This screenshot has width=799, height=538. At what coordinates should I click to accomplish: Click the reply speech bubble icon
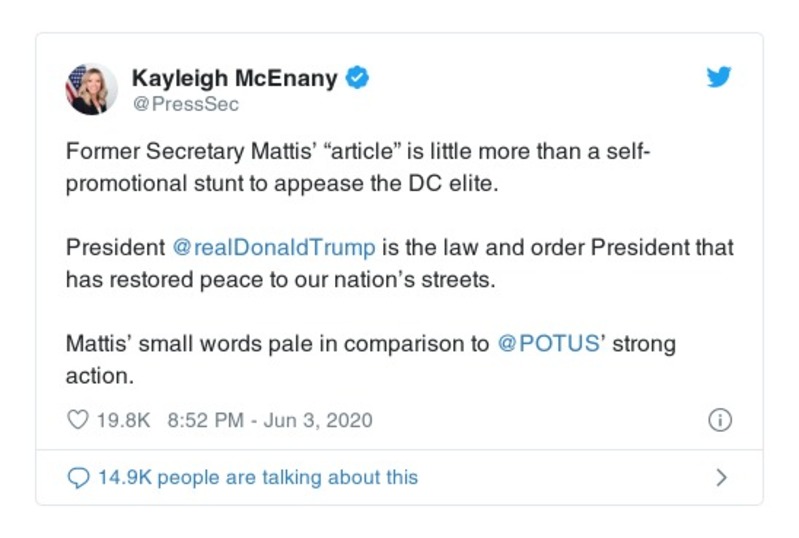78,478
